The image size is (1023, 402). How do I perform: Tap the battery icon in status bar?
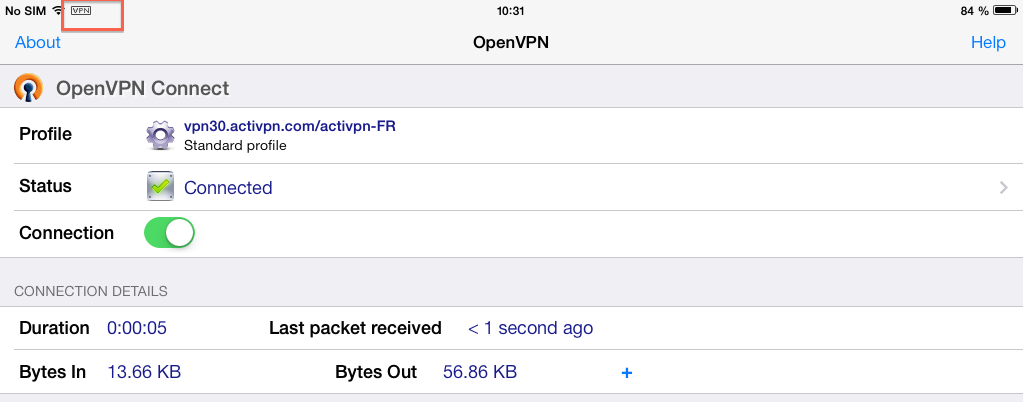tap(1005, 11)
